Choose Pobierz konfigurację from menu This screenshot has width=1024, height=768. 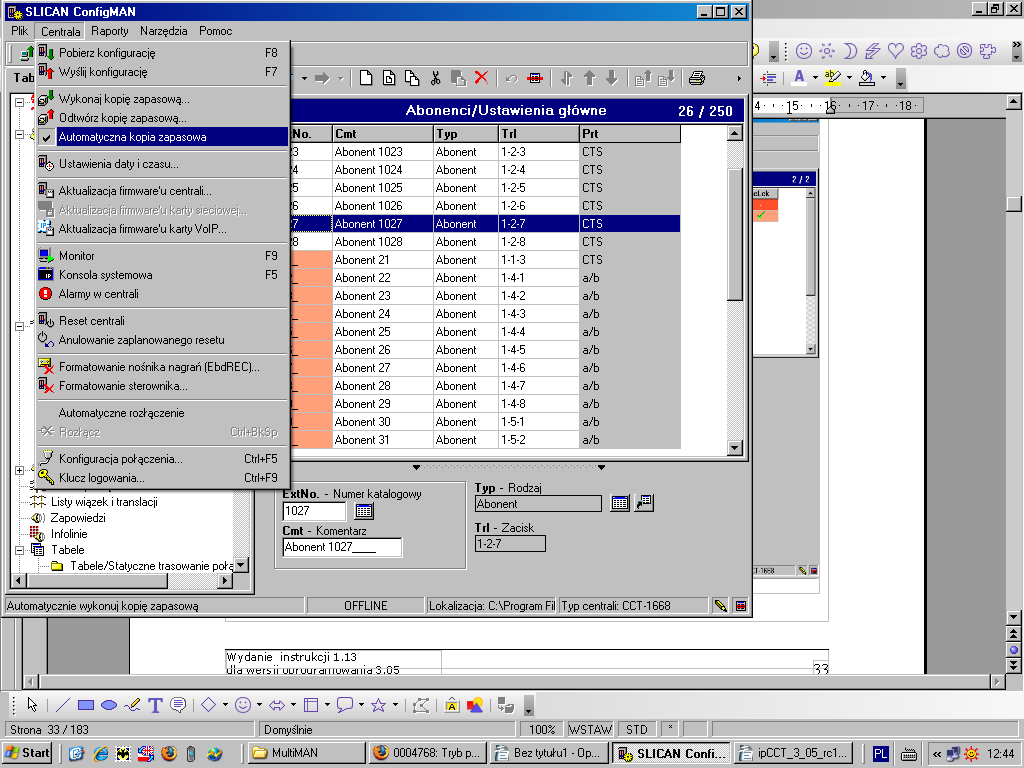click(163, 53)
